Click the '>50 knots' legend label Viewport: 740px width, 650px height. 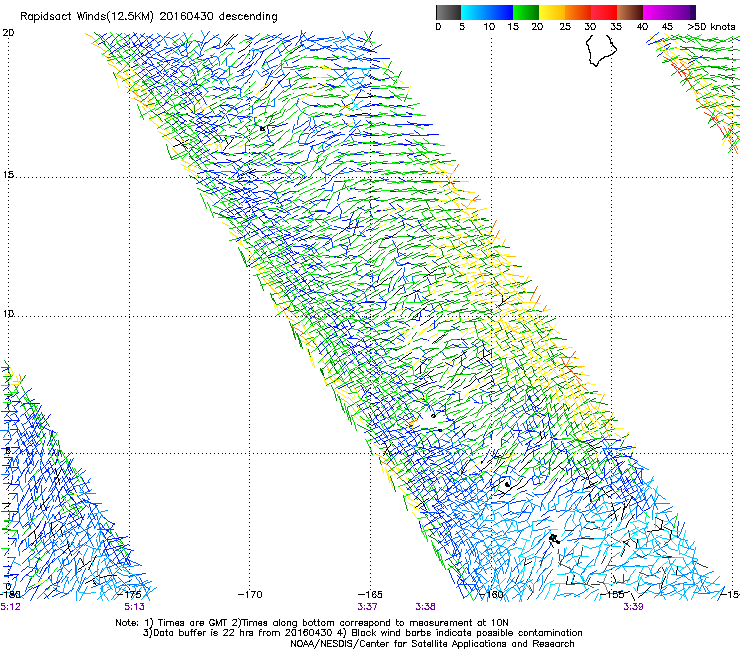[x=711, y=27]
